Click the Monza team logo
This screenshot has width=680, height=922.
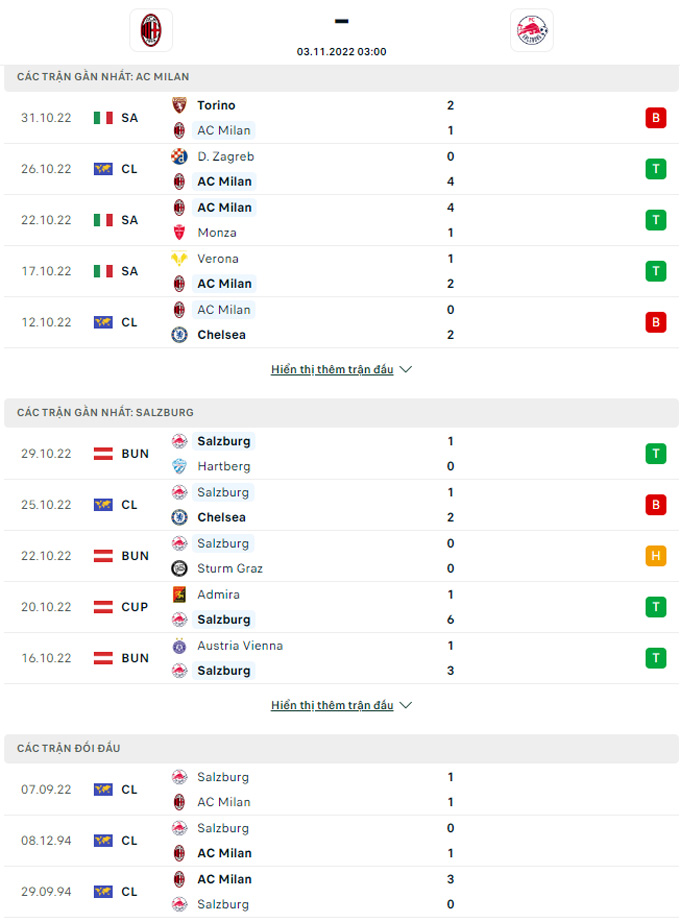[x=179, y=233]
